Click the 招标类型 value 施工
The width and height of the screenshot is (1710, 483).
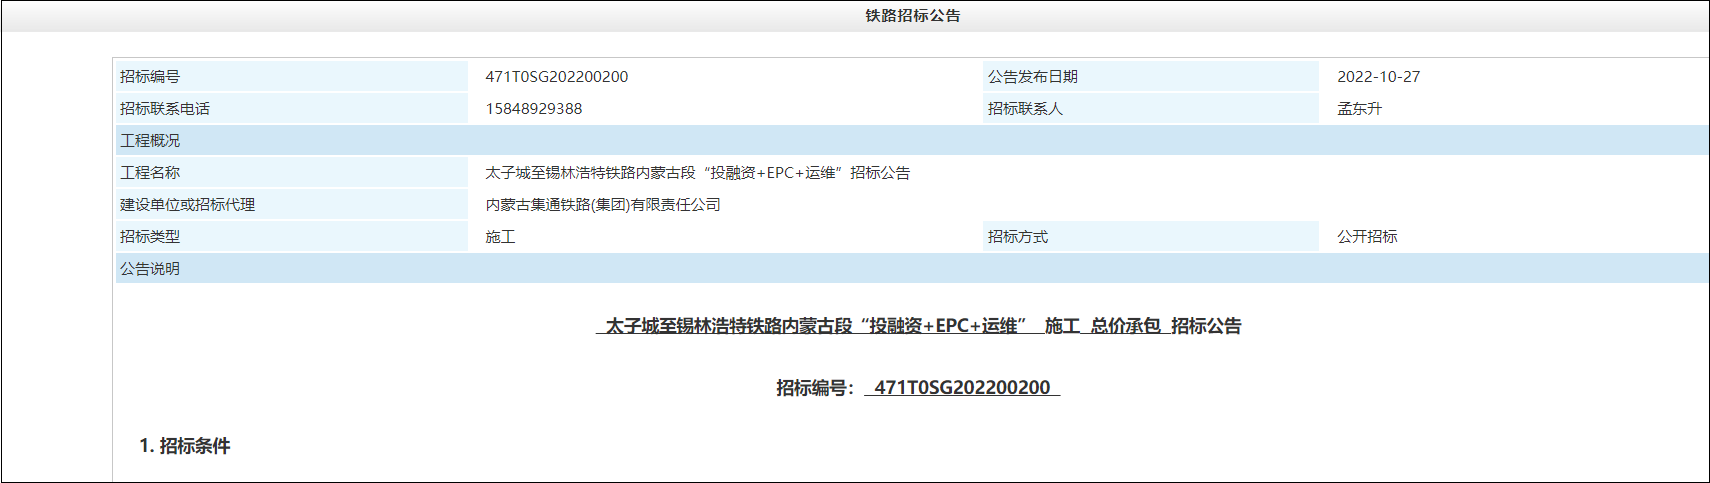[500, 237]
